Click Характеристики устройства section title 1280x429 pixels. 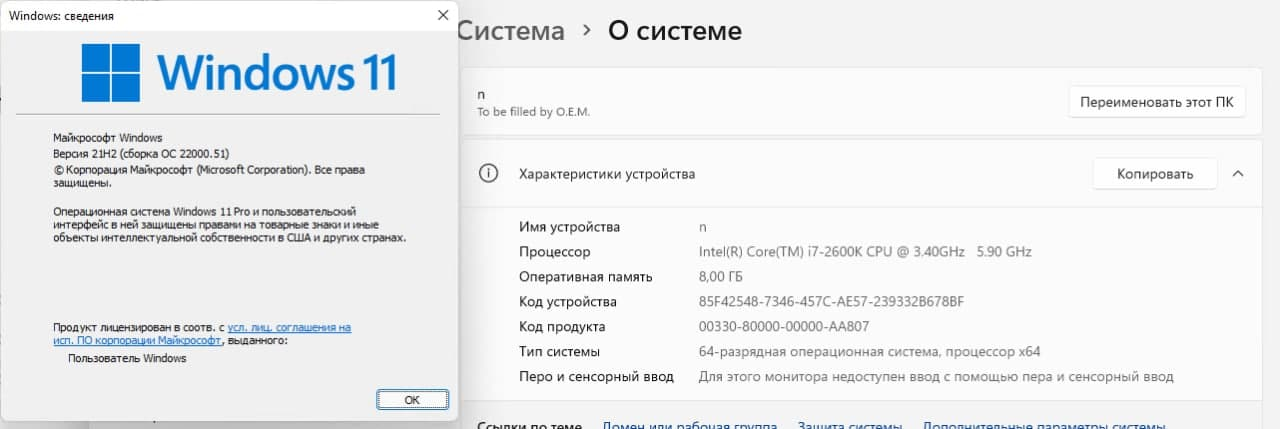tap(606, 174)
